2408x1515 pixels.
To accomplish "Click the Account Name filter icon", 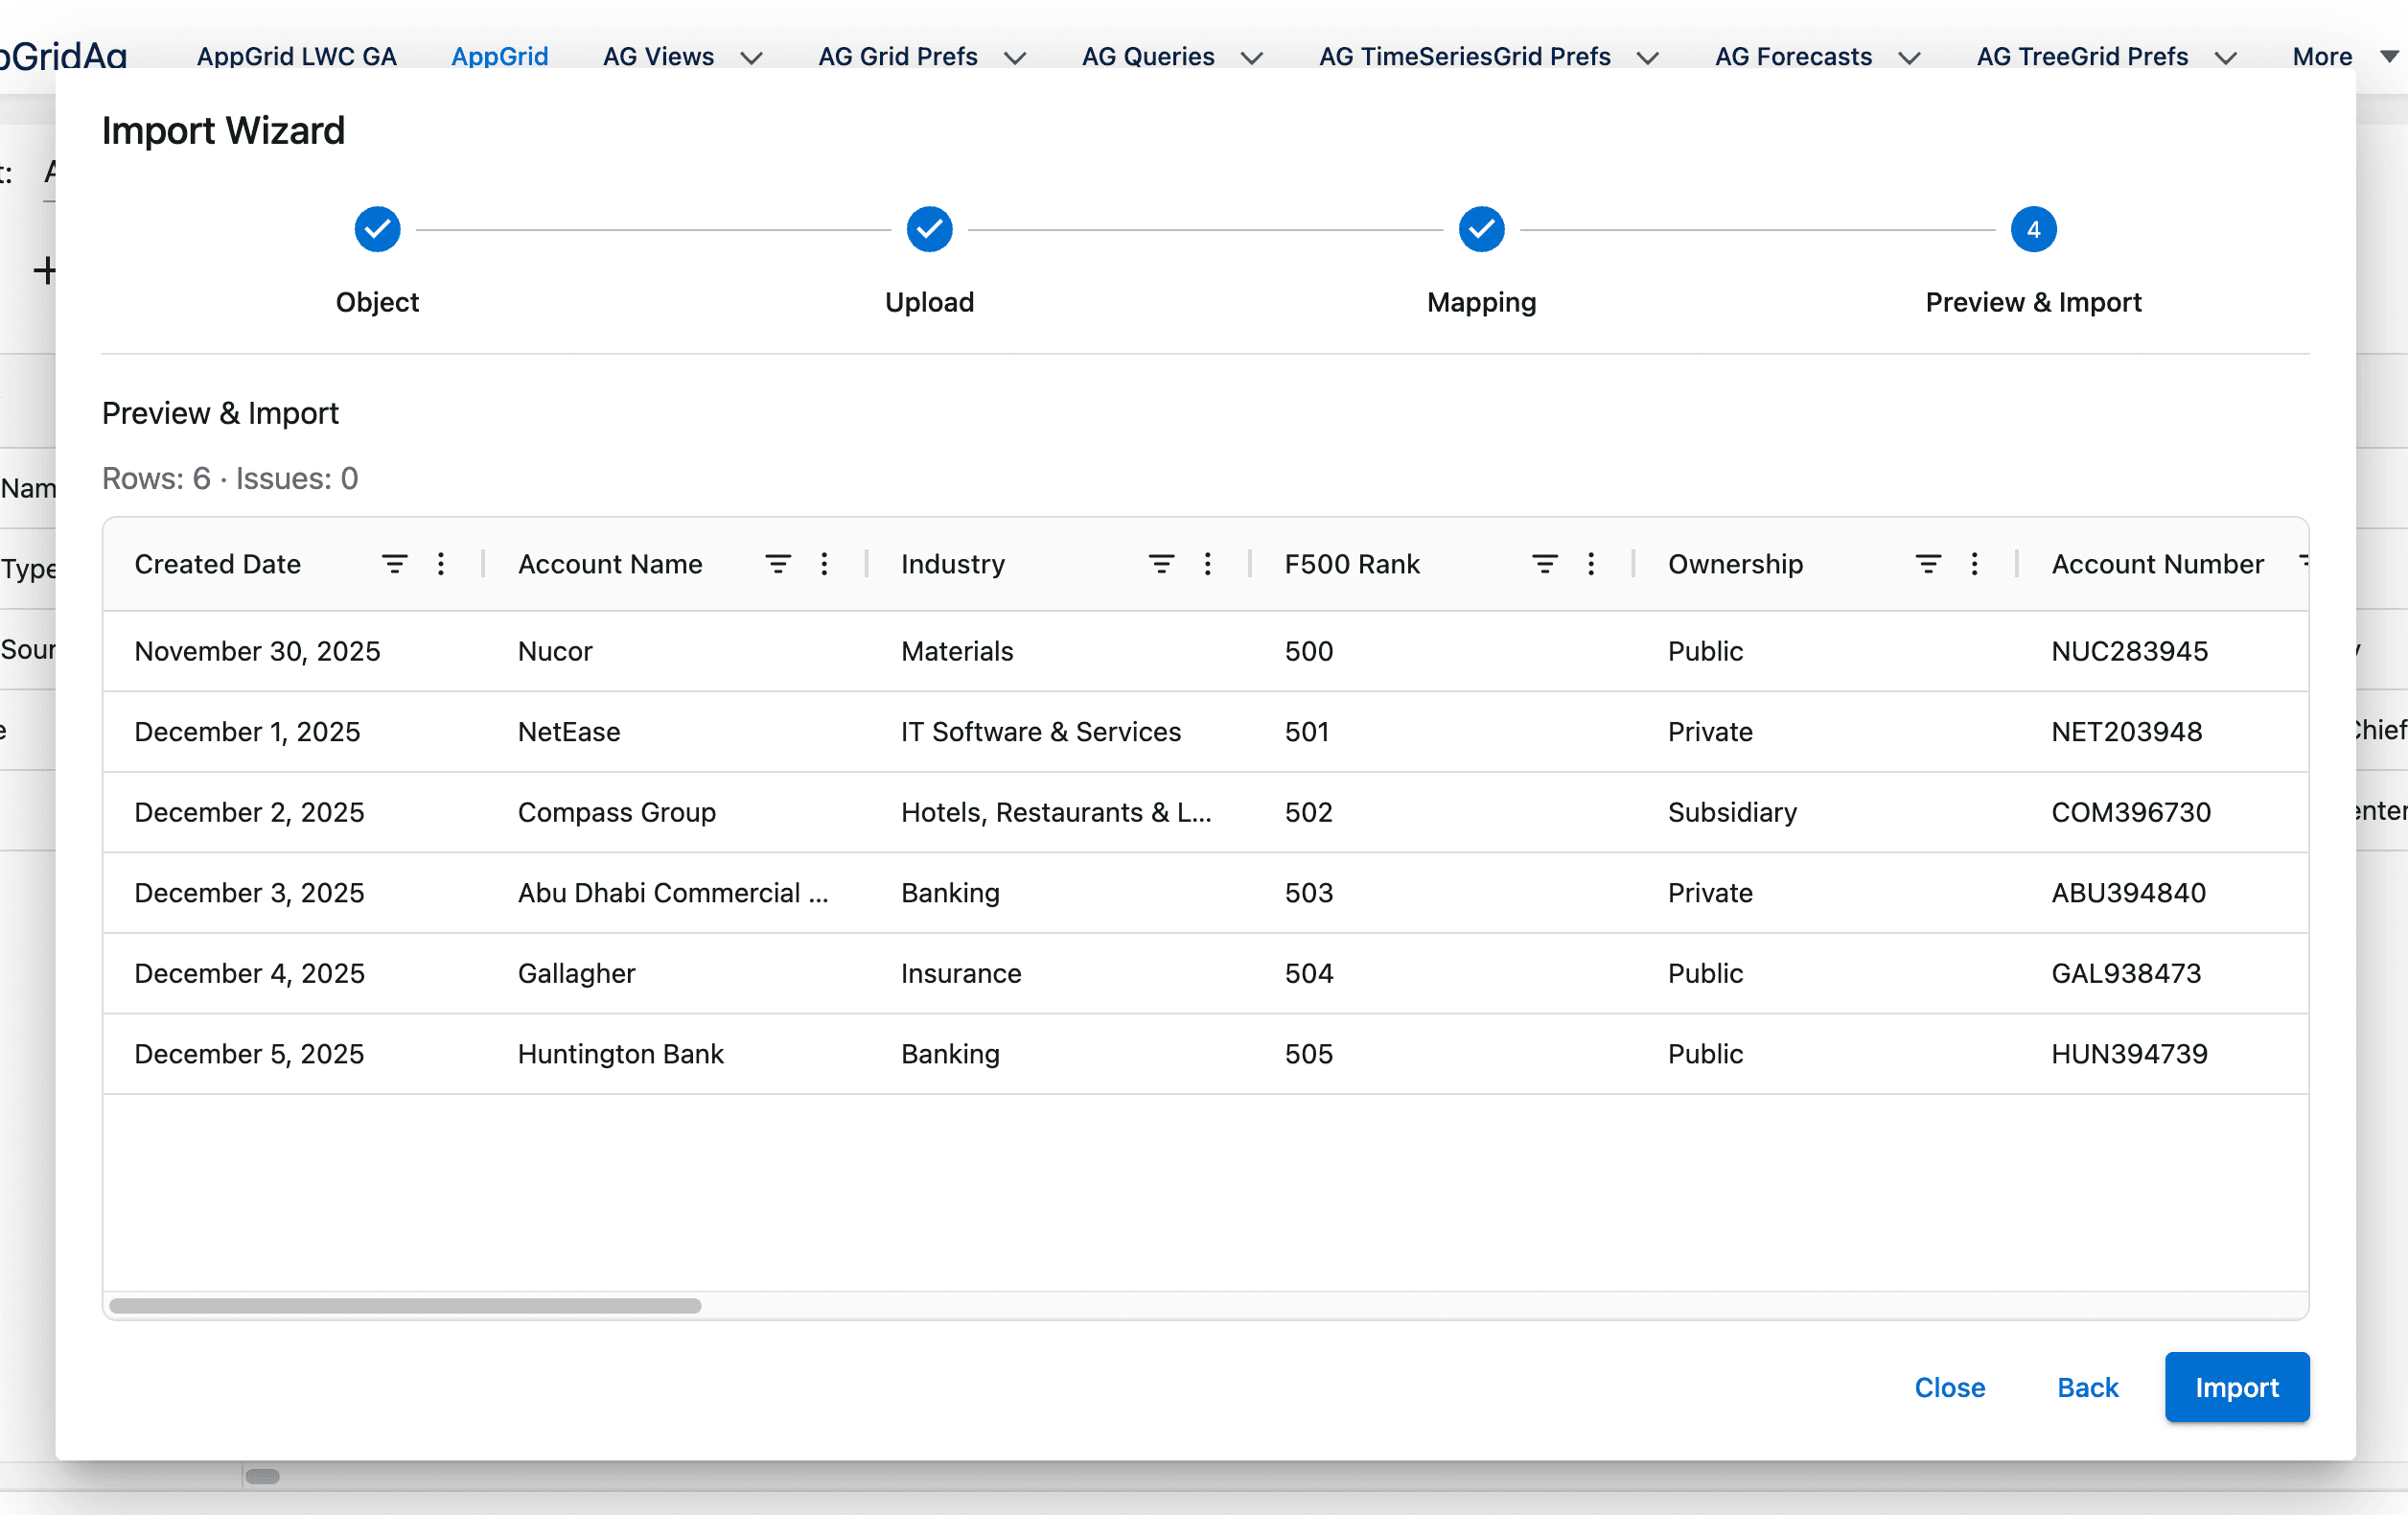I will [x=777, y=564].
